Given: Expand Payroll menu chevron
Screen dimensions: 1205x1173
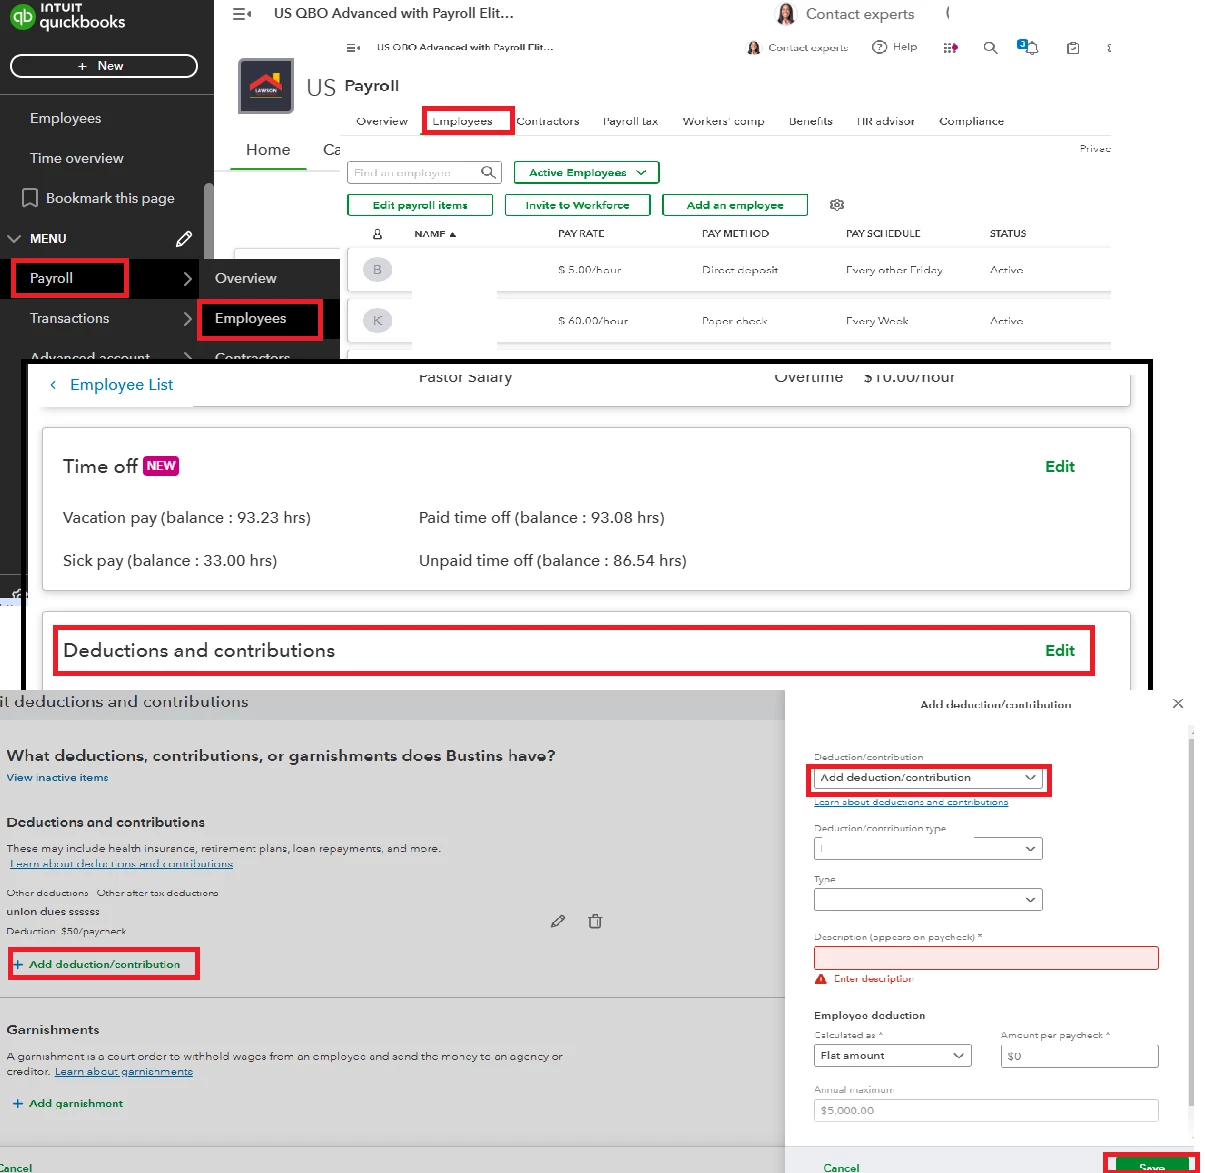Looking at the screenshot, I should 187,279.
